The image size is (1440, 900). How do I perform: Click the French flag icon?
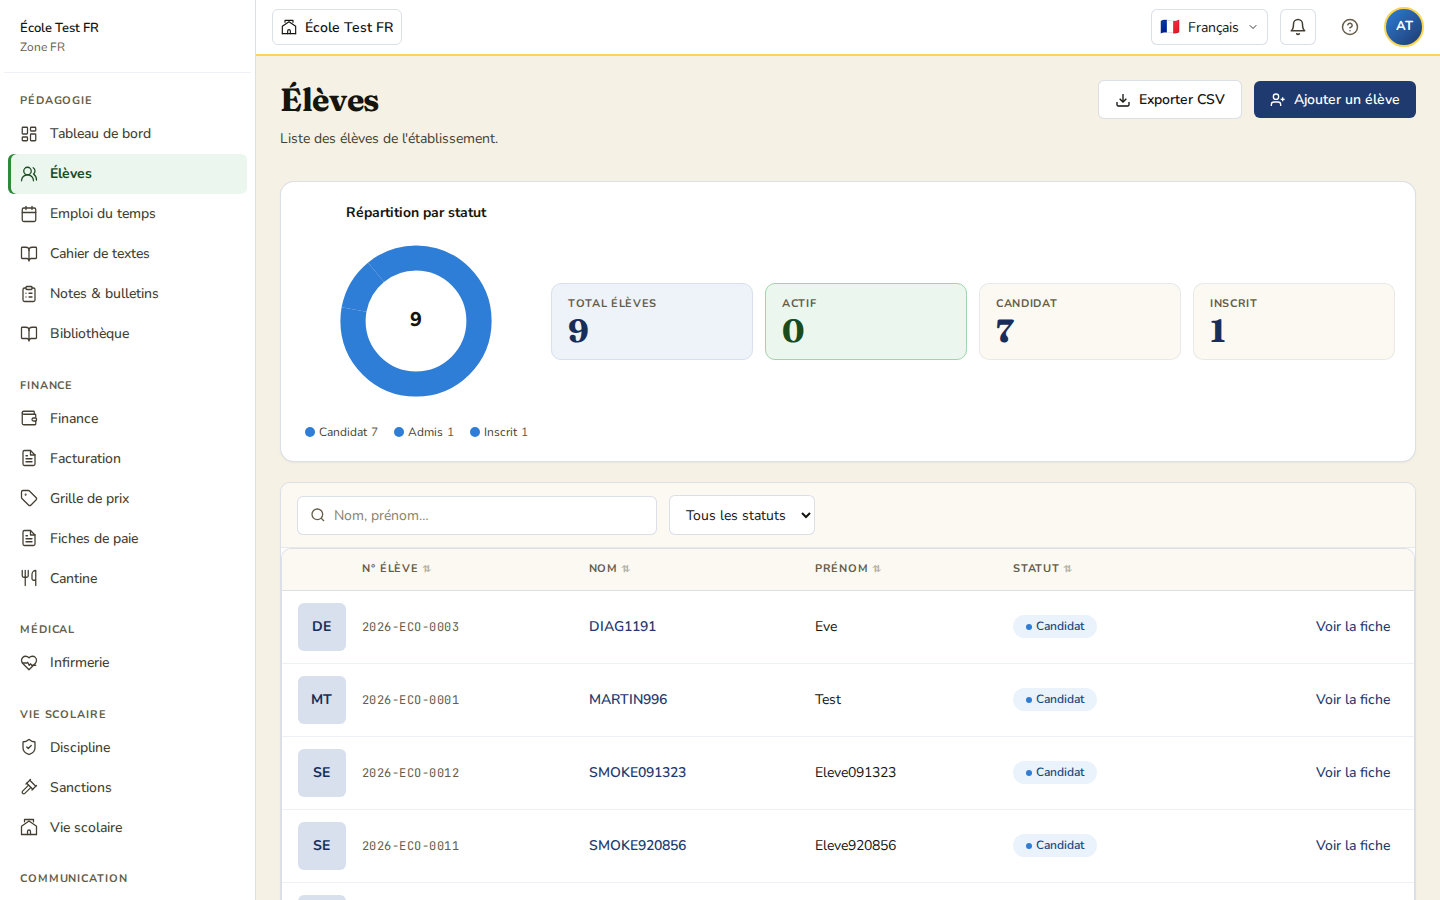coord(1170,27)
